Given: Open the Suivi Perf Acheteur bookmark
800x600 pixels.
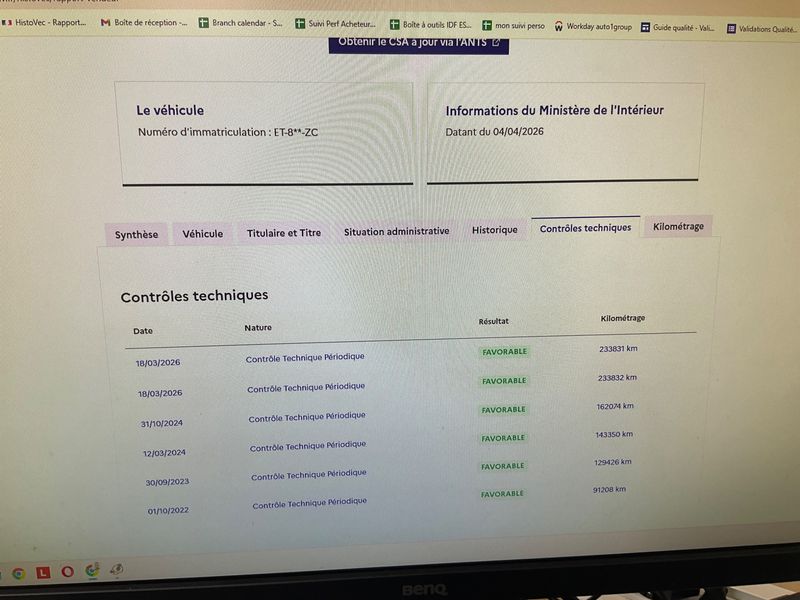Looking at the screenshot, I should point(335,23).
